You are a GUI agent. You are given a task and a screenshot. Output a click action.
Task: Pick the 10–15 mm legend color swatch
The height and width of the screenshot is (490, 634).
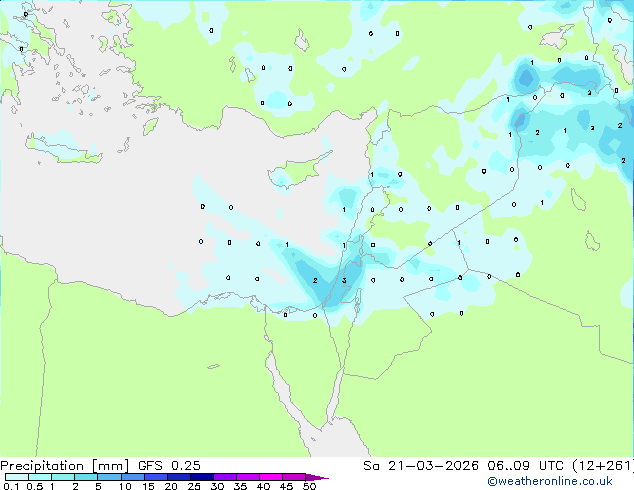[133, 477]
